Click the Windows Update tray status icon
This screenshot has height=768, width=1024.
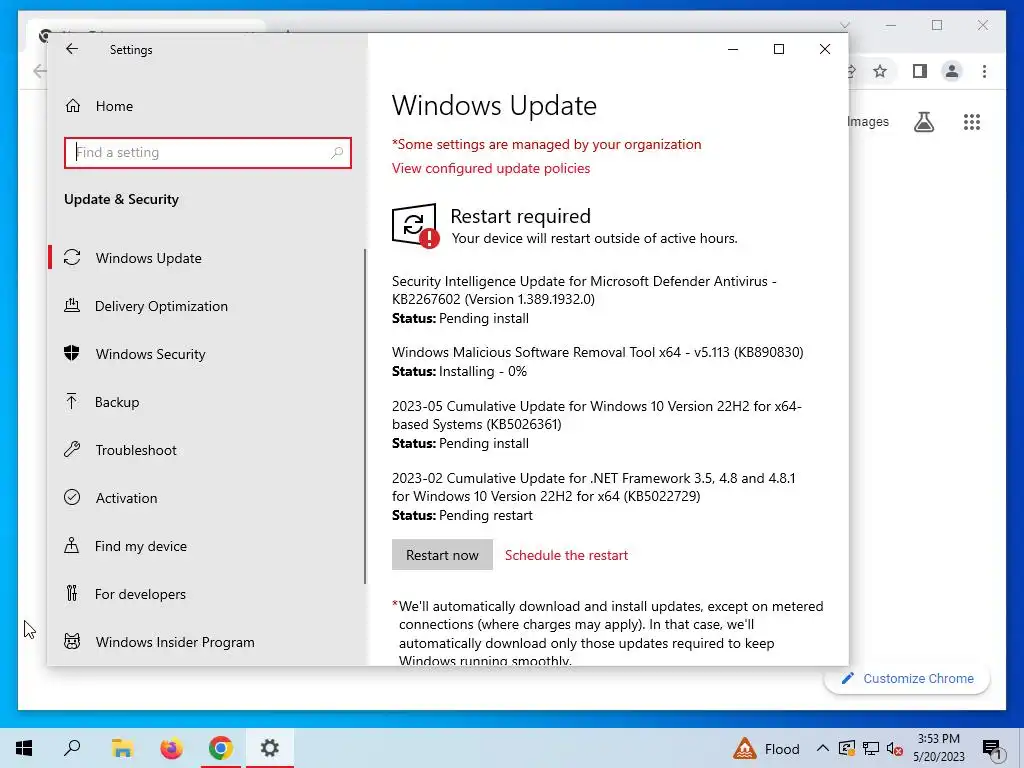point(847,748)
